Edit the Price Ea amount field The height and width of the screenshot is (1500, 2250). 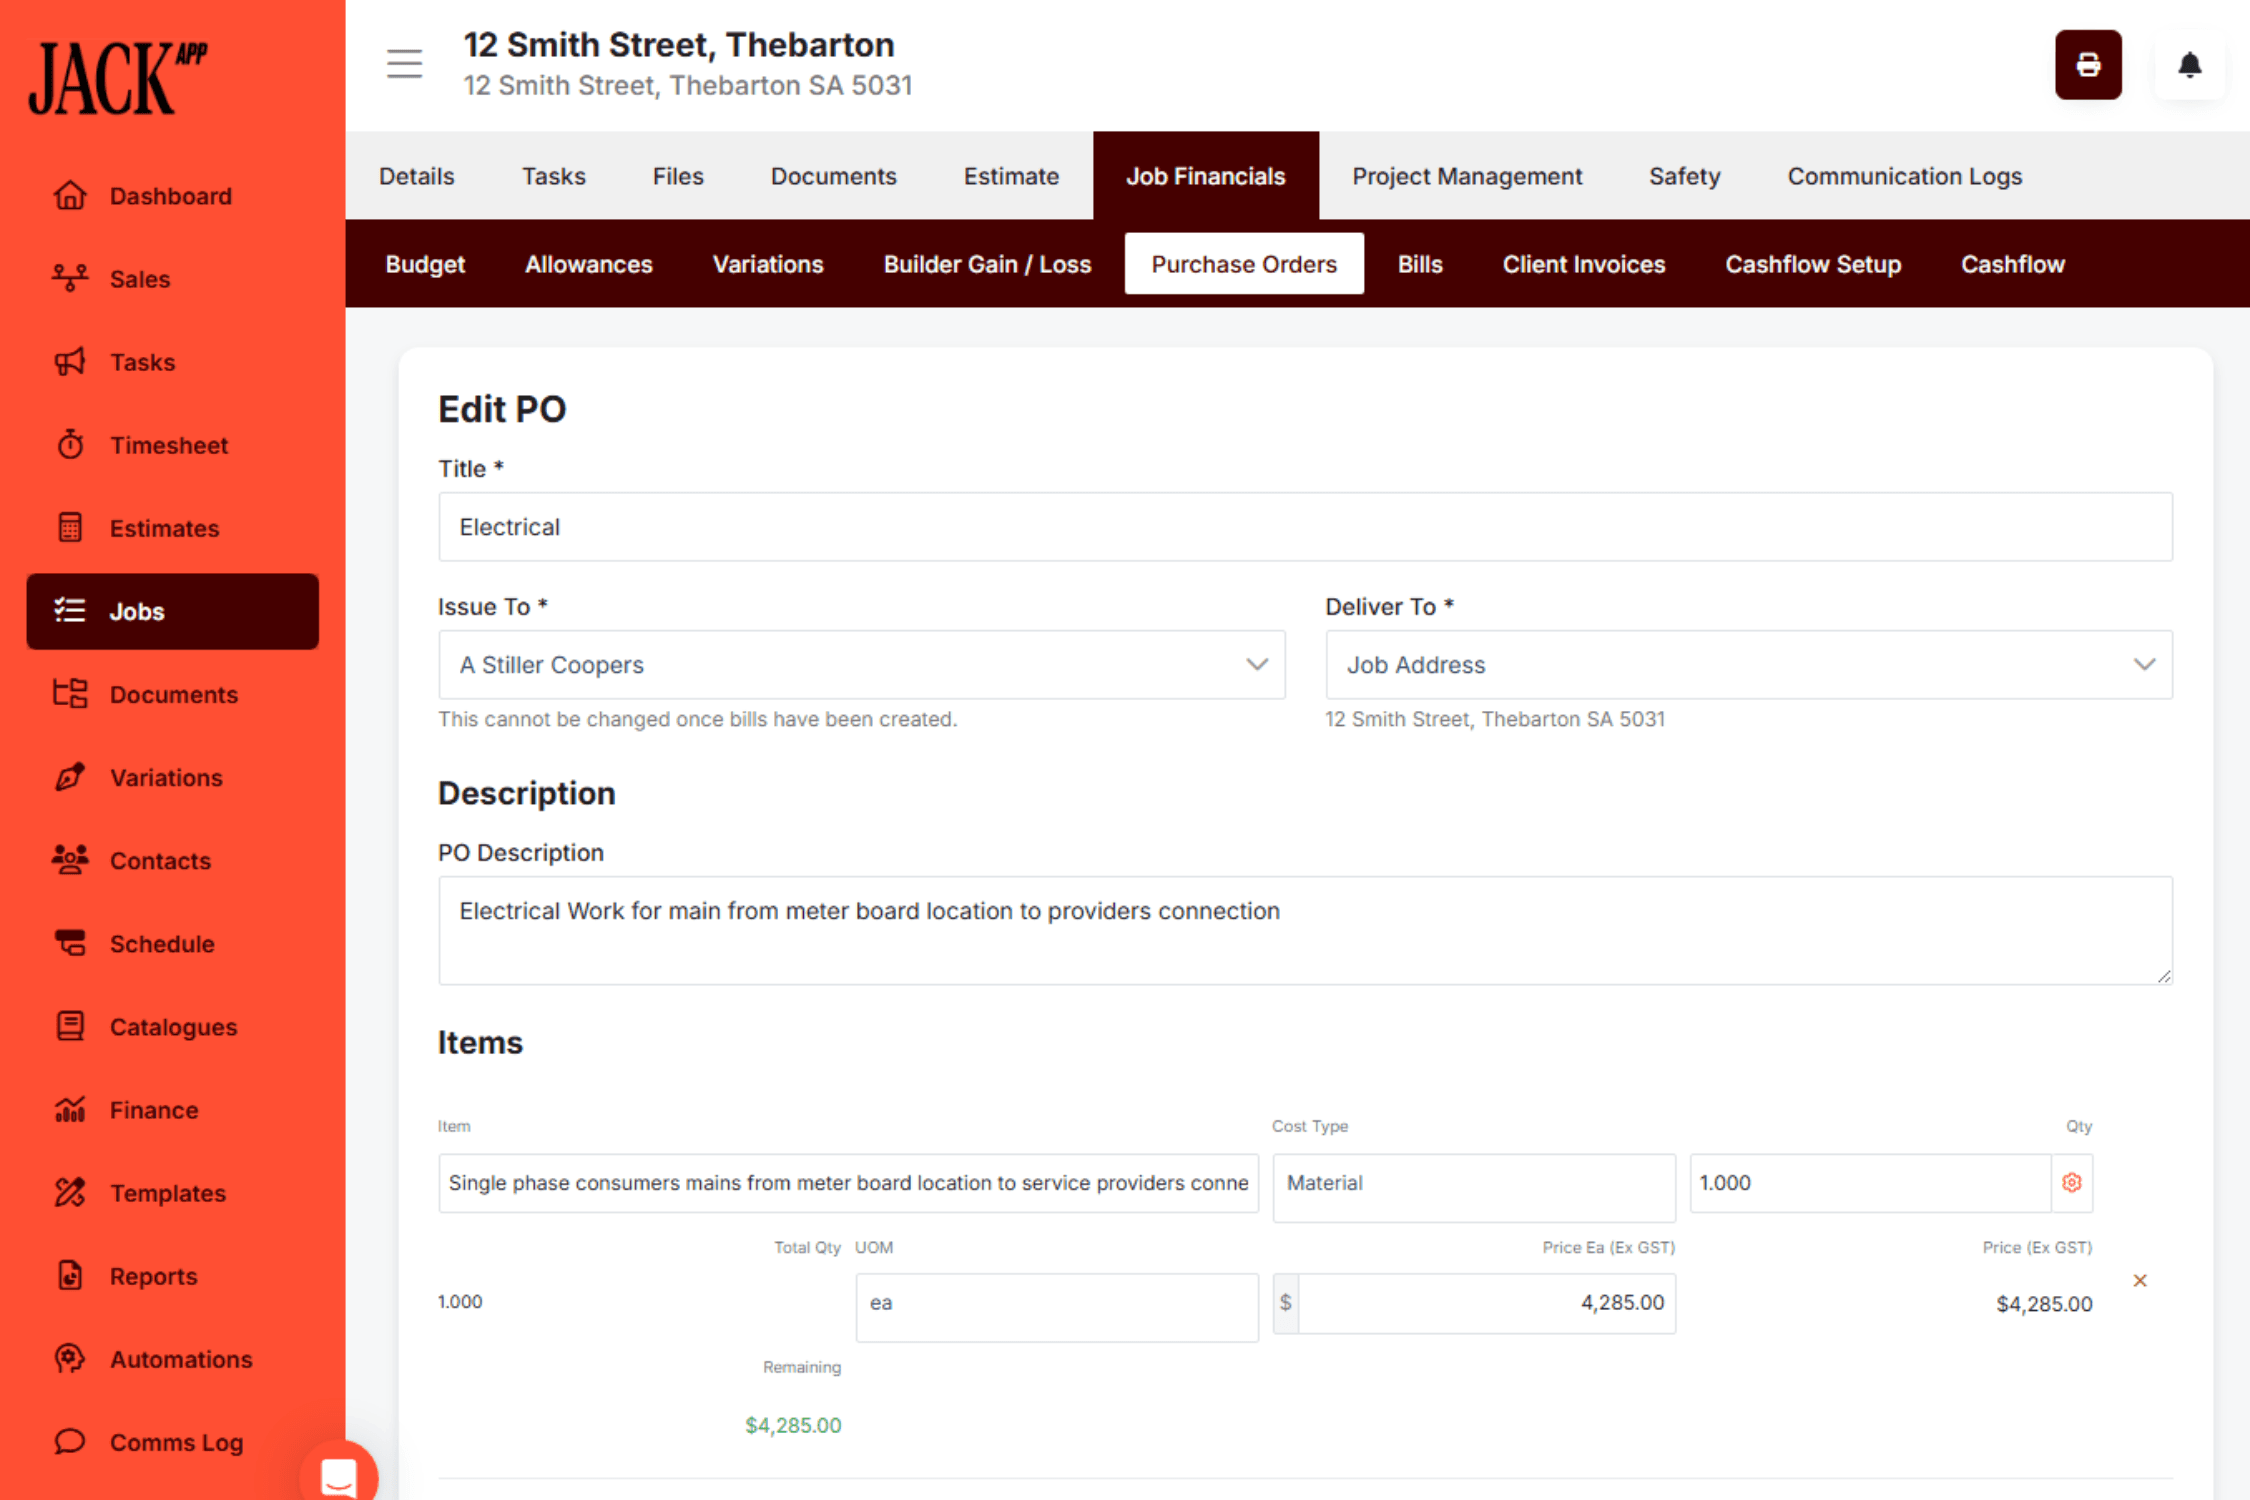pyautogui.click(x=1485, y=1303)
